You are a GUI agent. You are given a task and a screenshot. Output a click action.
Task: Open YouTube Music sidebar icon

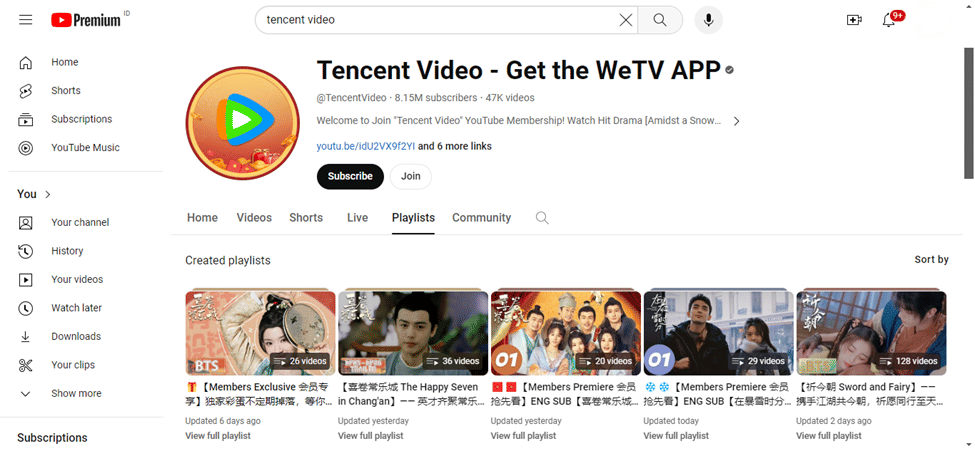point(25,148)
